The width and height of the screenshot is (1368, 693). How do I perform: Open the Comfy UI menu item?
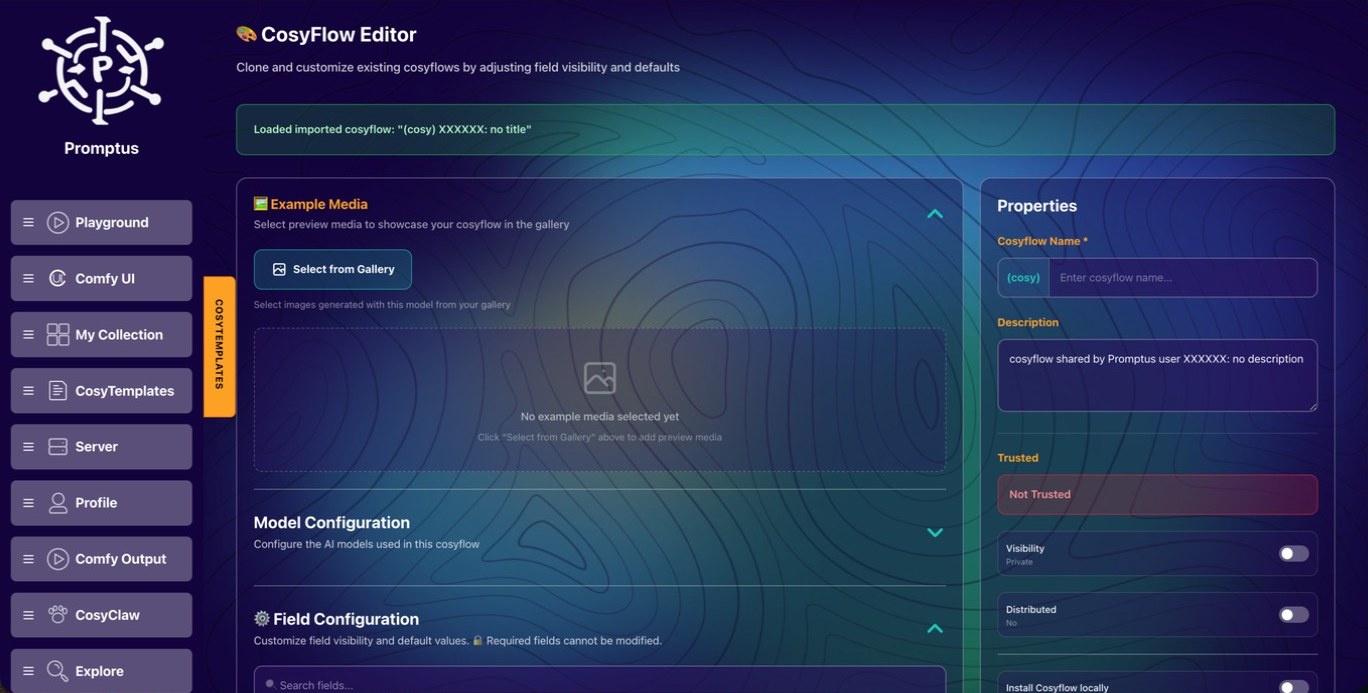coord(101,279)
